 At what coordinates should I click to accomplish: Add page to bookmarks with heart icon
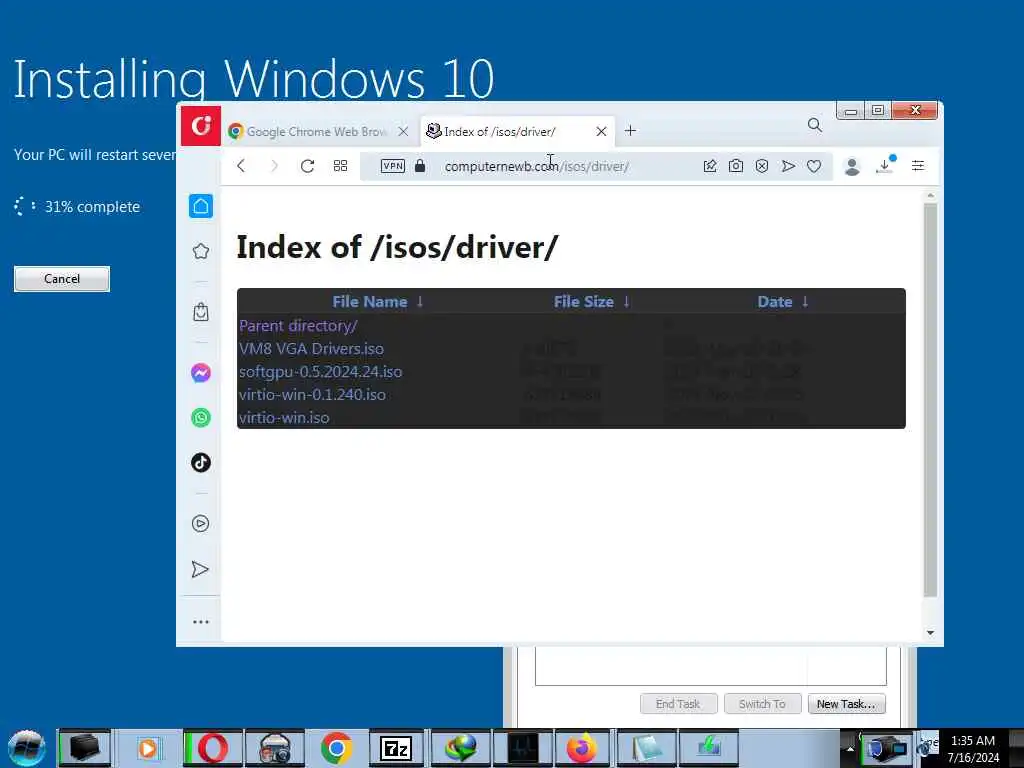coord(814,167)
